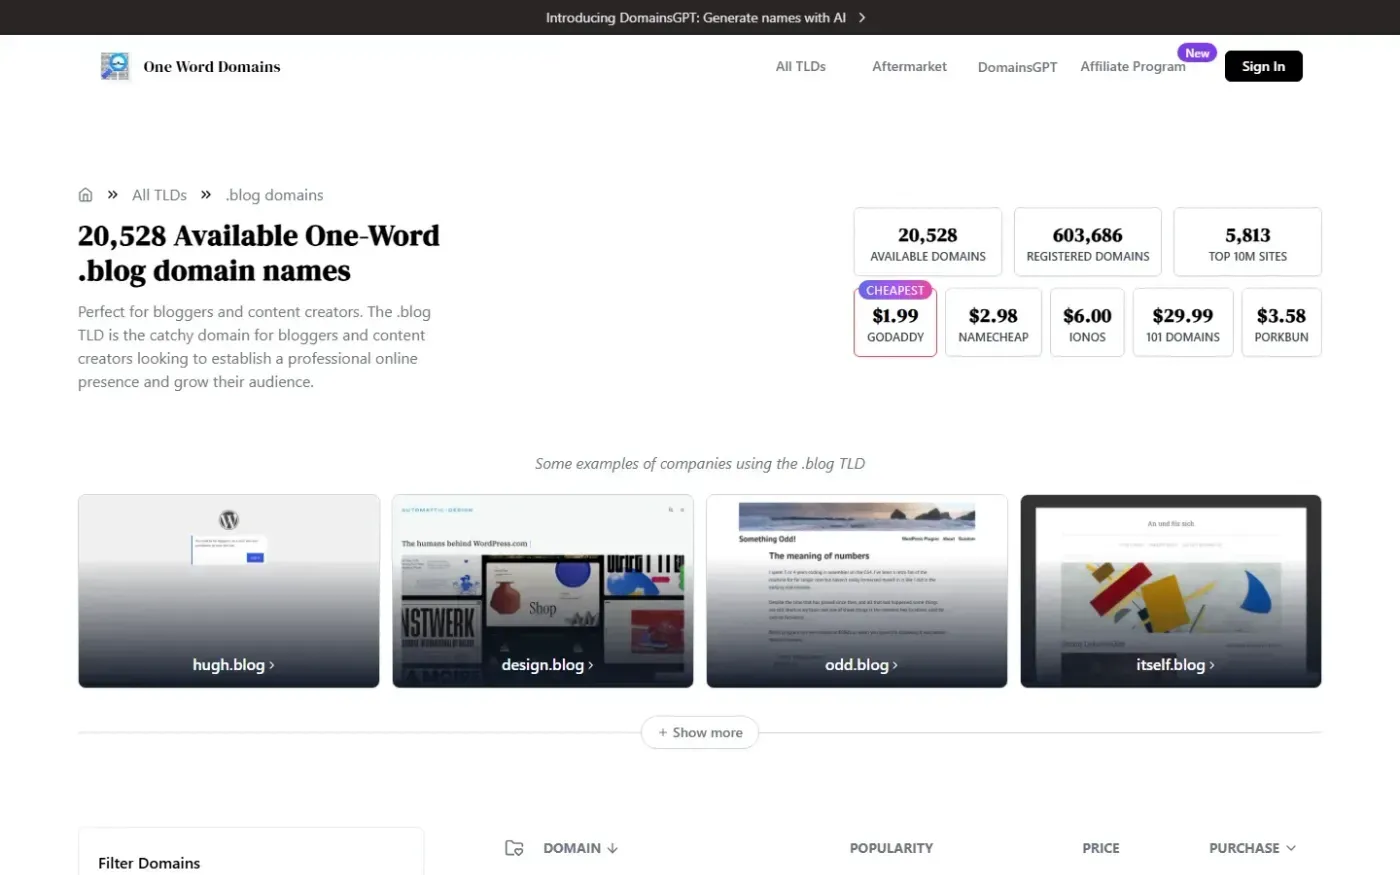The width and height of the screenshot is (1400, 875).
Task: Click the .blog domains breadcrumb text
Action: [274, 195]
